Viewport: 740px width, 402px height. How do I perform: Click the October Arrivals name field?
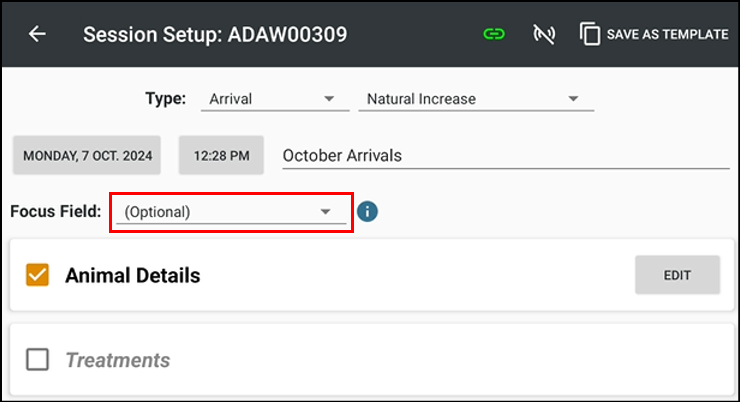500,156
